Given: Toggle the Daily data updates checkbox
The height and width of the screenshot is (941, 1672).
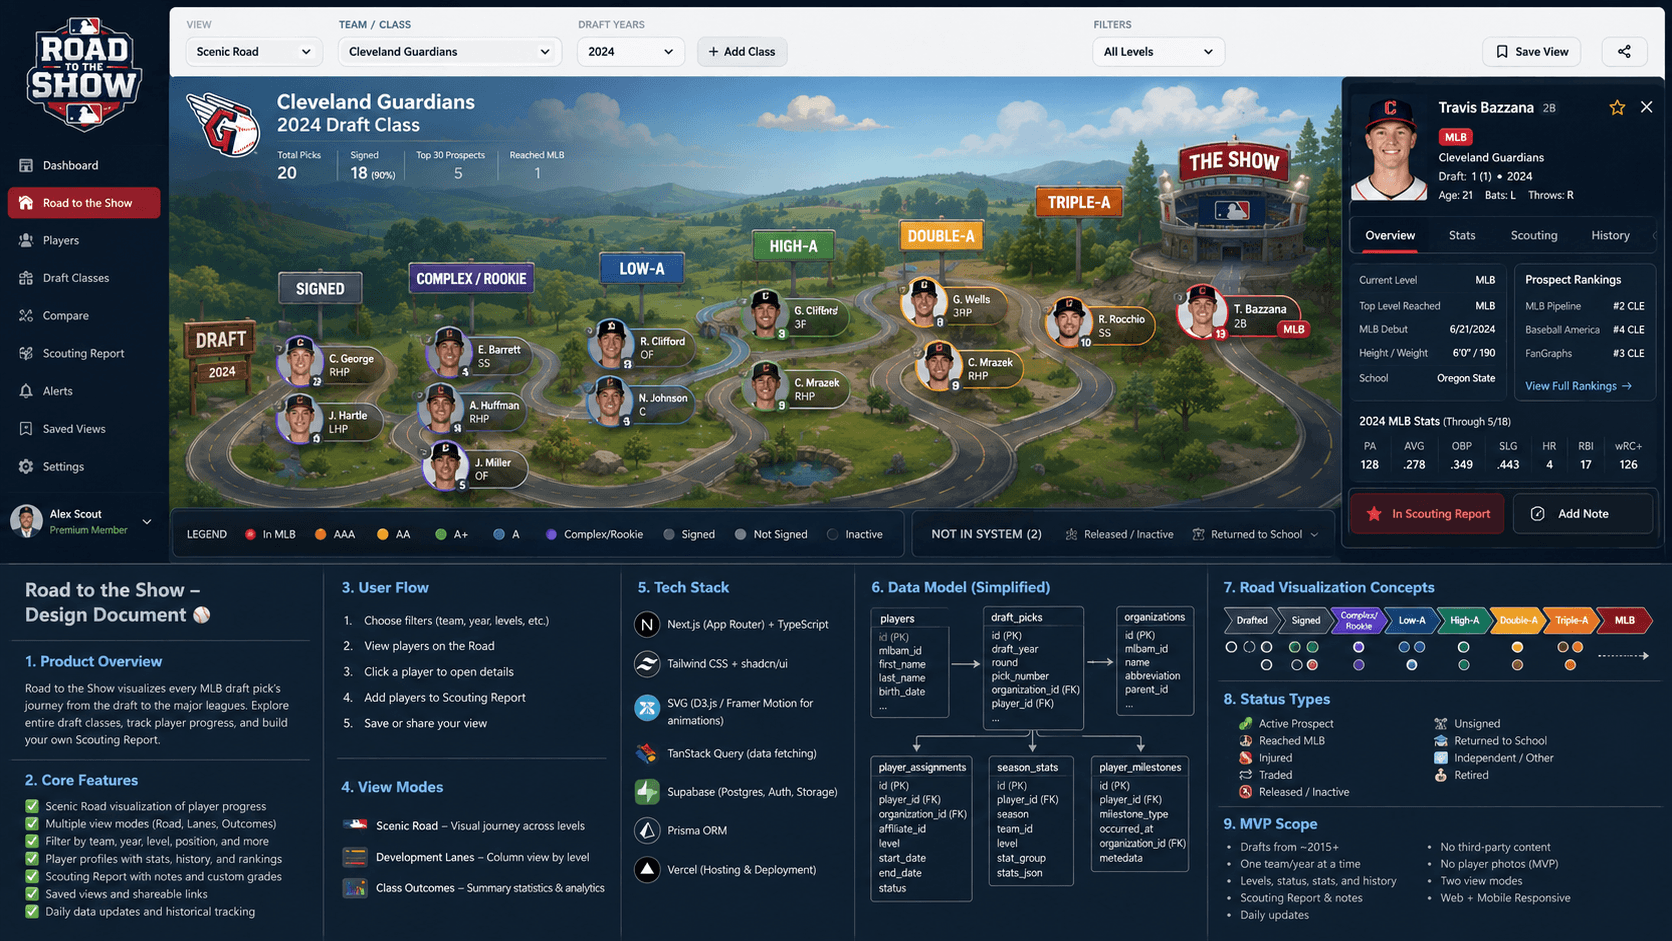Looking at the screenshot, I should [32, 911].
